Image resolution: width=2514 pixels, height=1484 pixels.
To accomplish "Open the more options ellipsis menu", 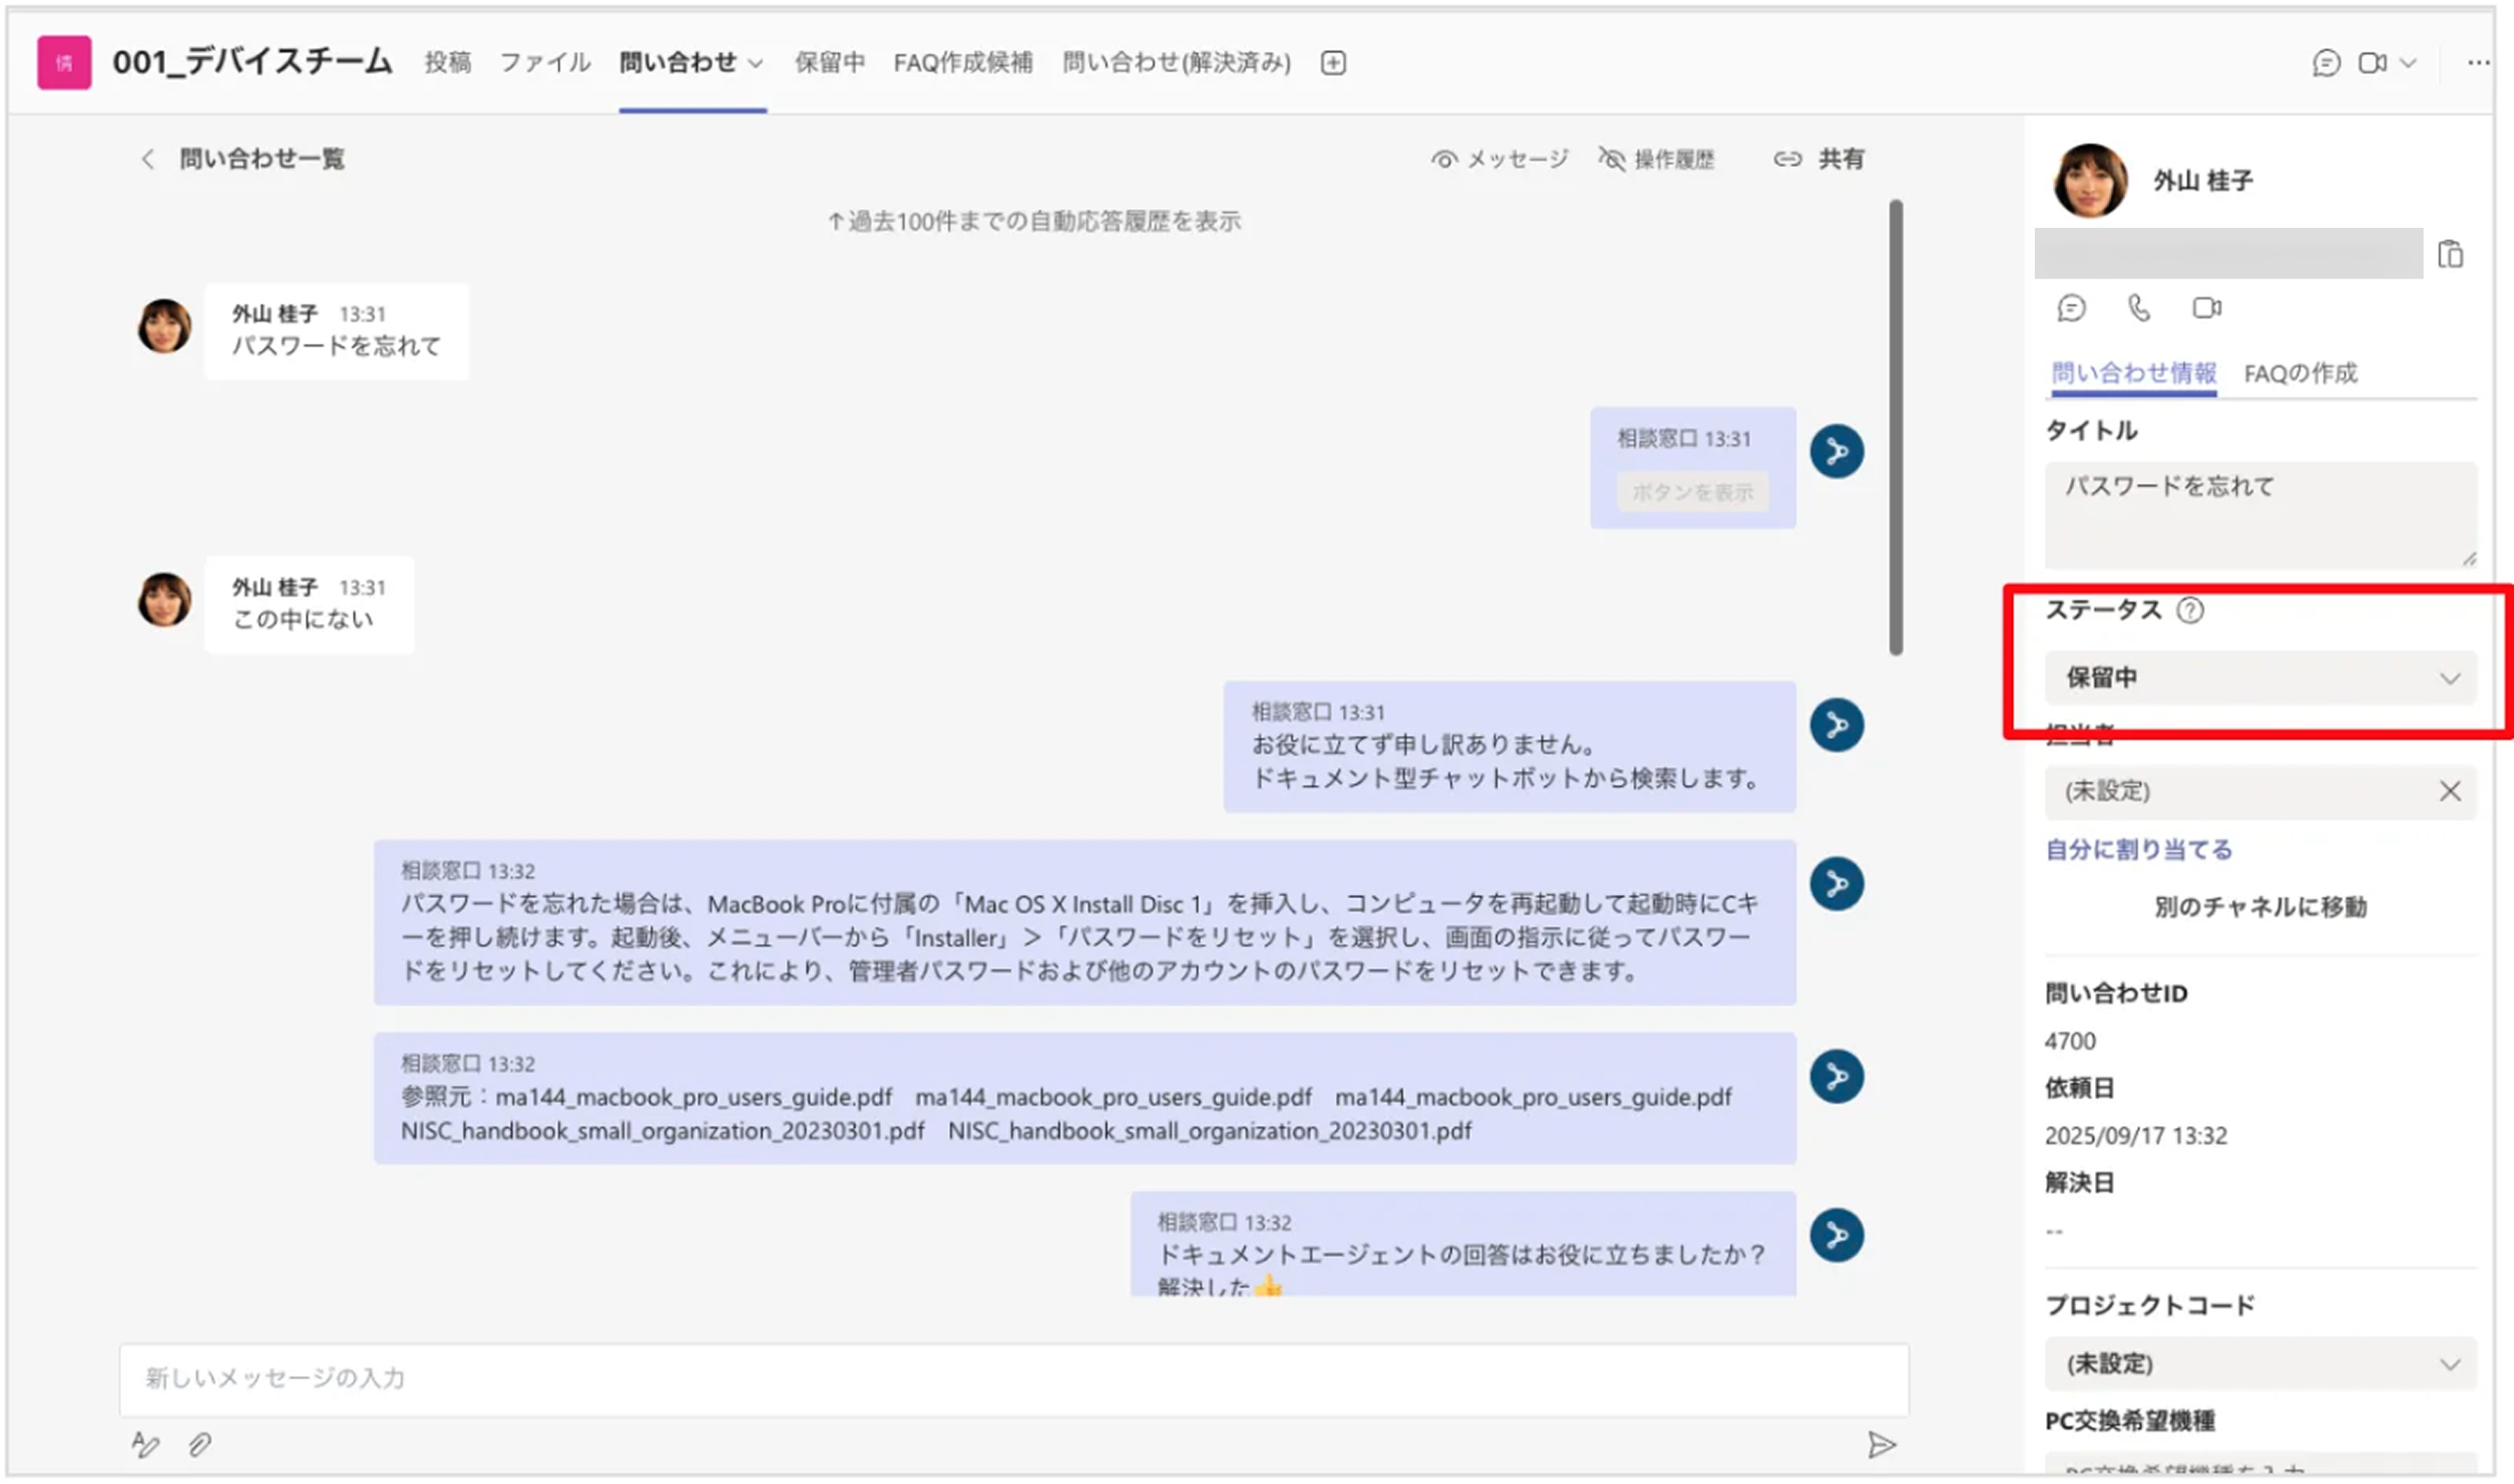I will coord(2478,63).
